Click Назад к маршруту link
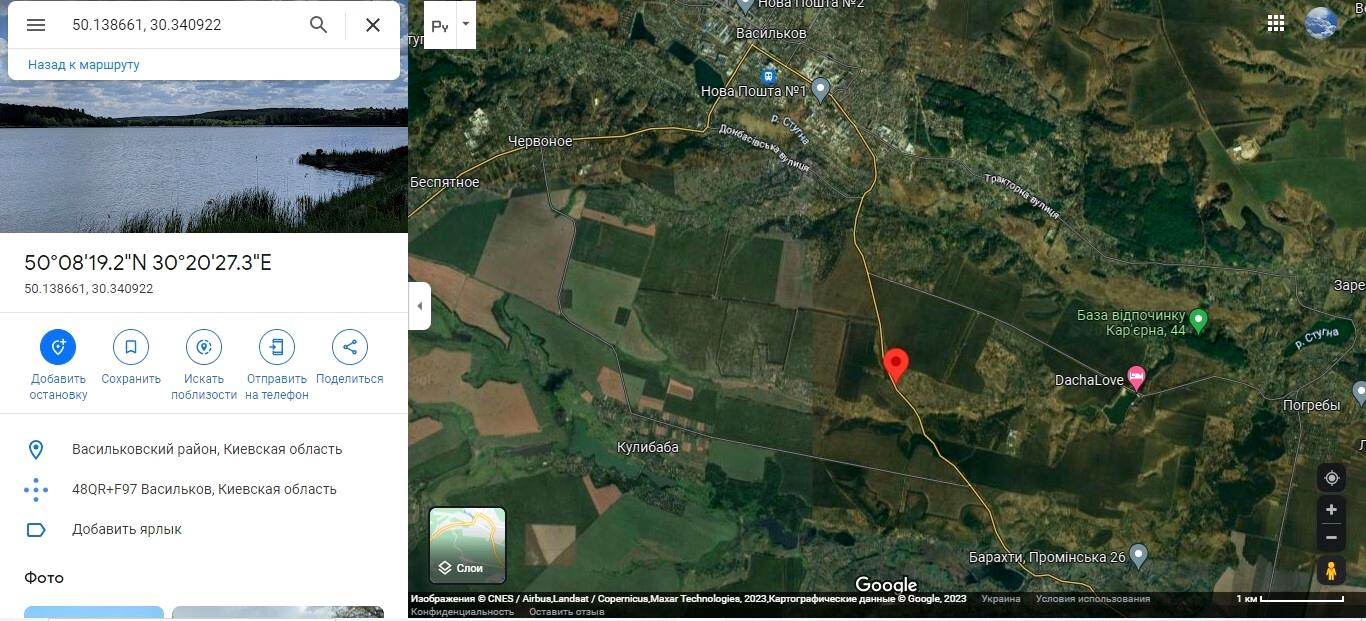Screen dimensions: 1366x621 point(84,64)
